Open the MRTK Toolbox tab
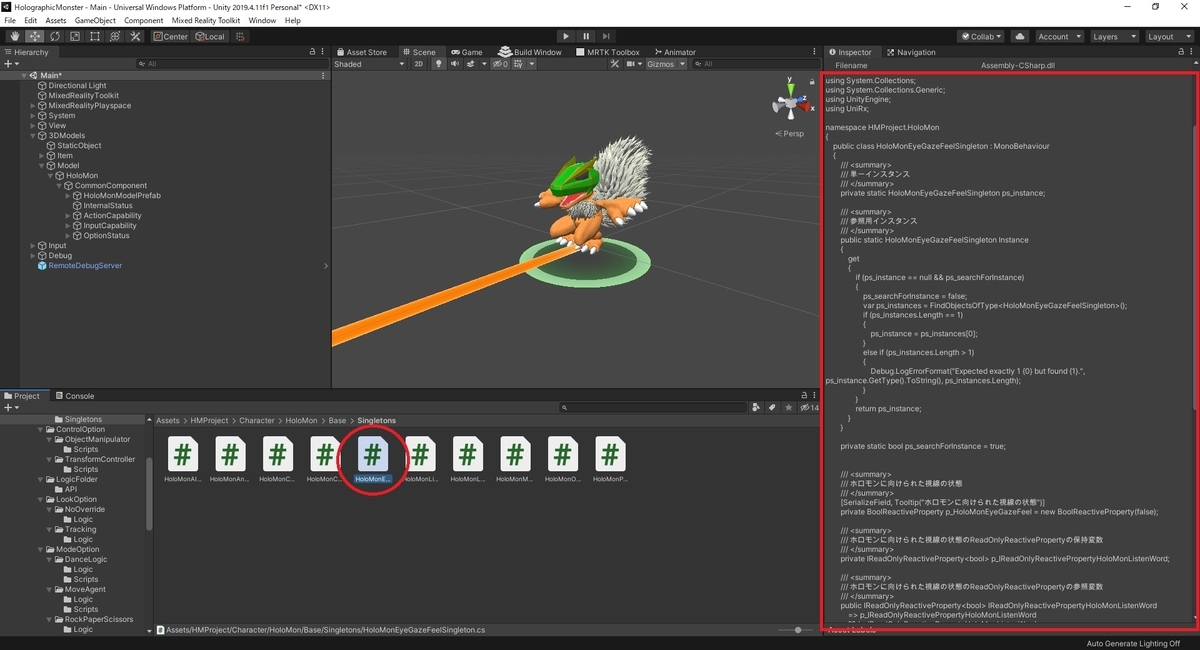1200x650 pixels. click(608, 52)
